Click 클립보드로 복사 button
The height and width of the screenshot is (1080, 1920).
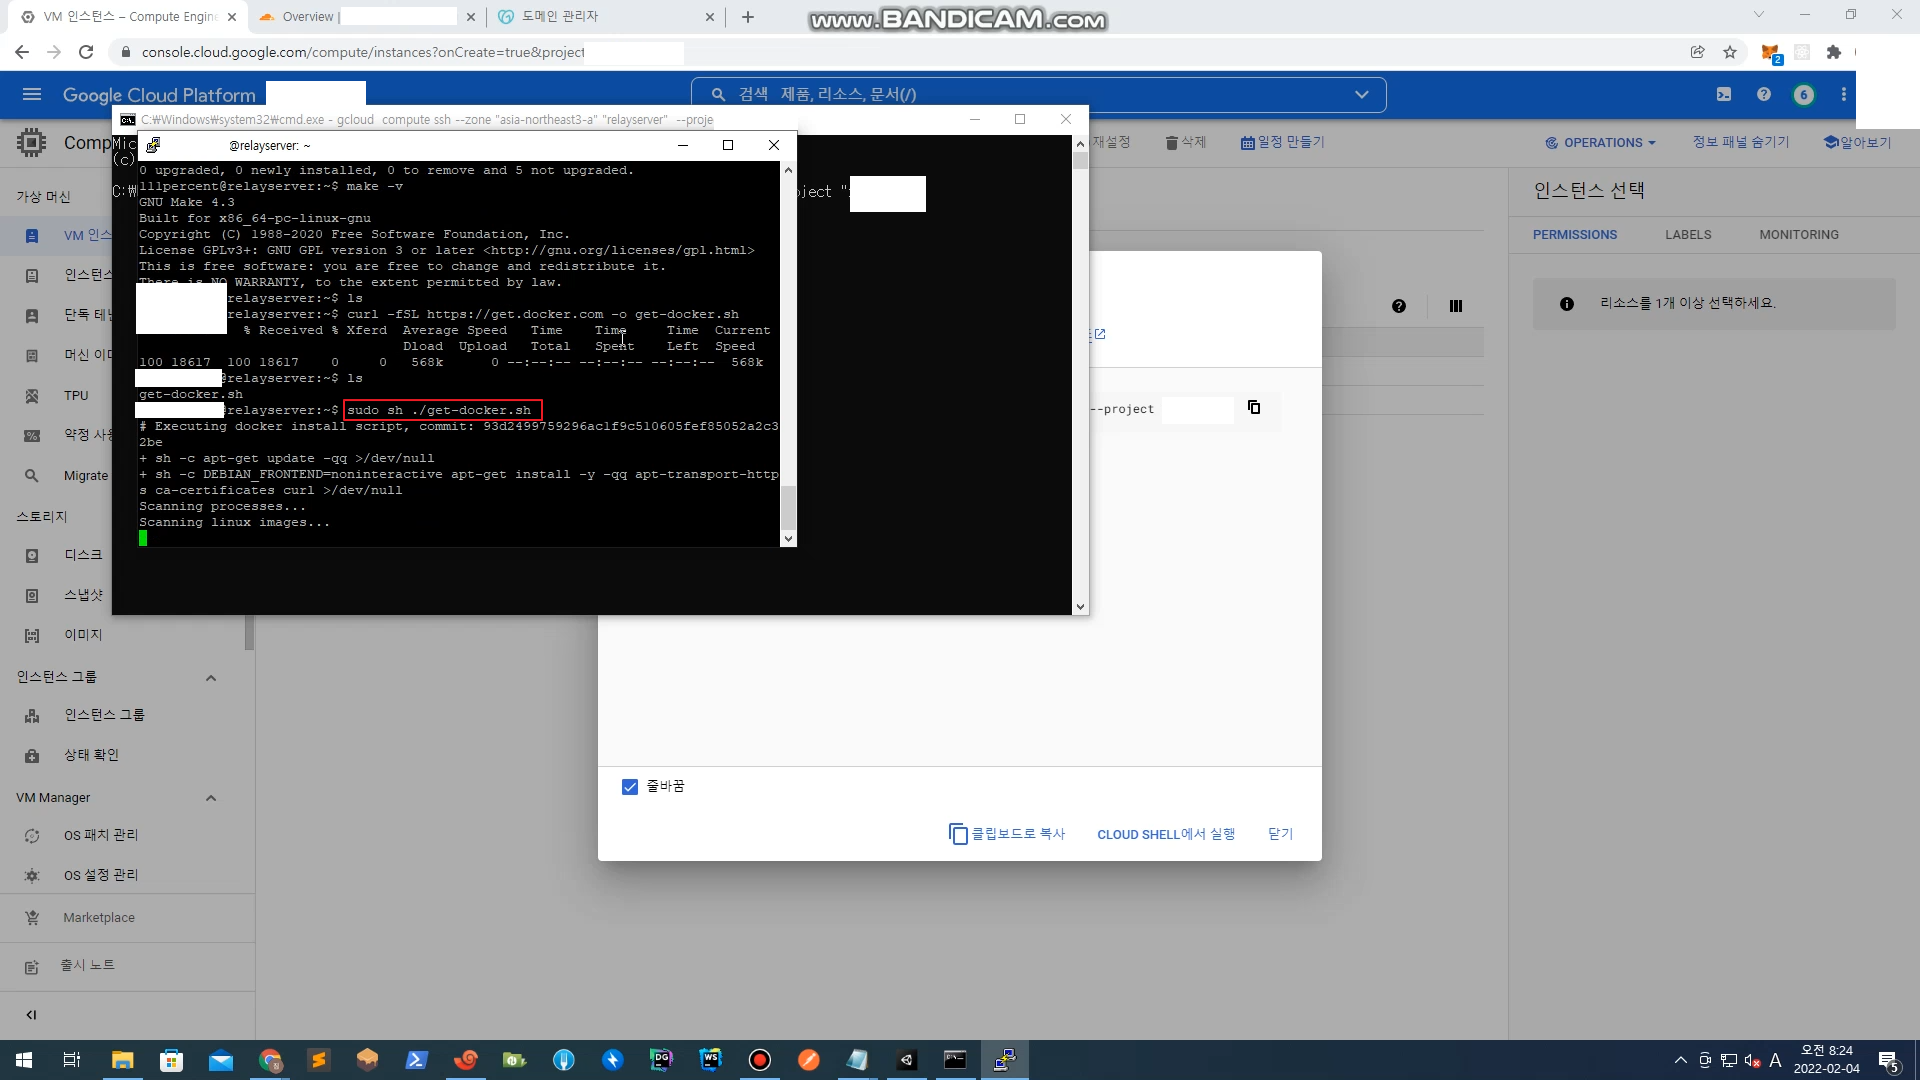(1007, 834)
